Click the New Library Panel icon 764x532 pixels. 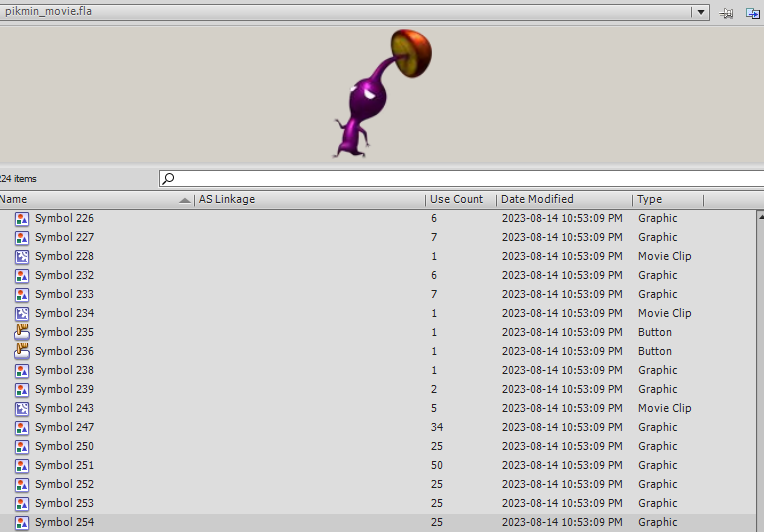coord(752,12)
